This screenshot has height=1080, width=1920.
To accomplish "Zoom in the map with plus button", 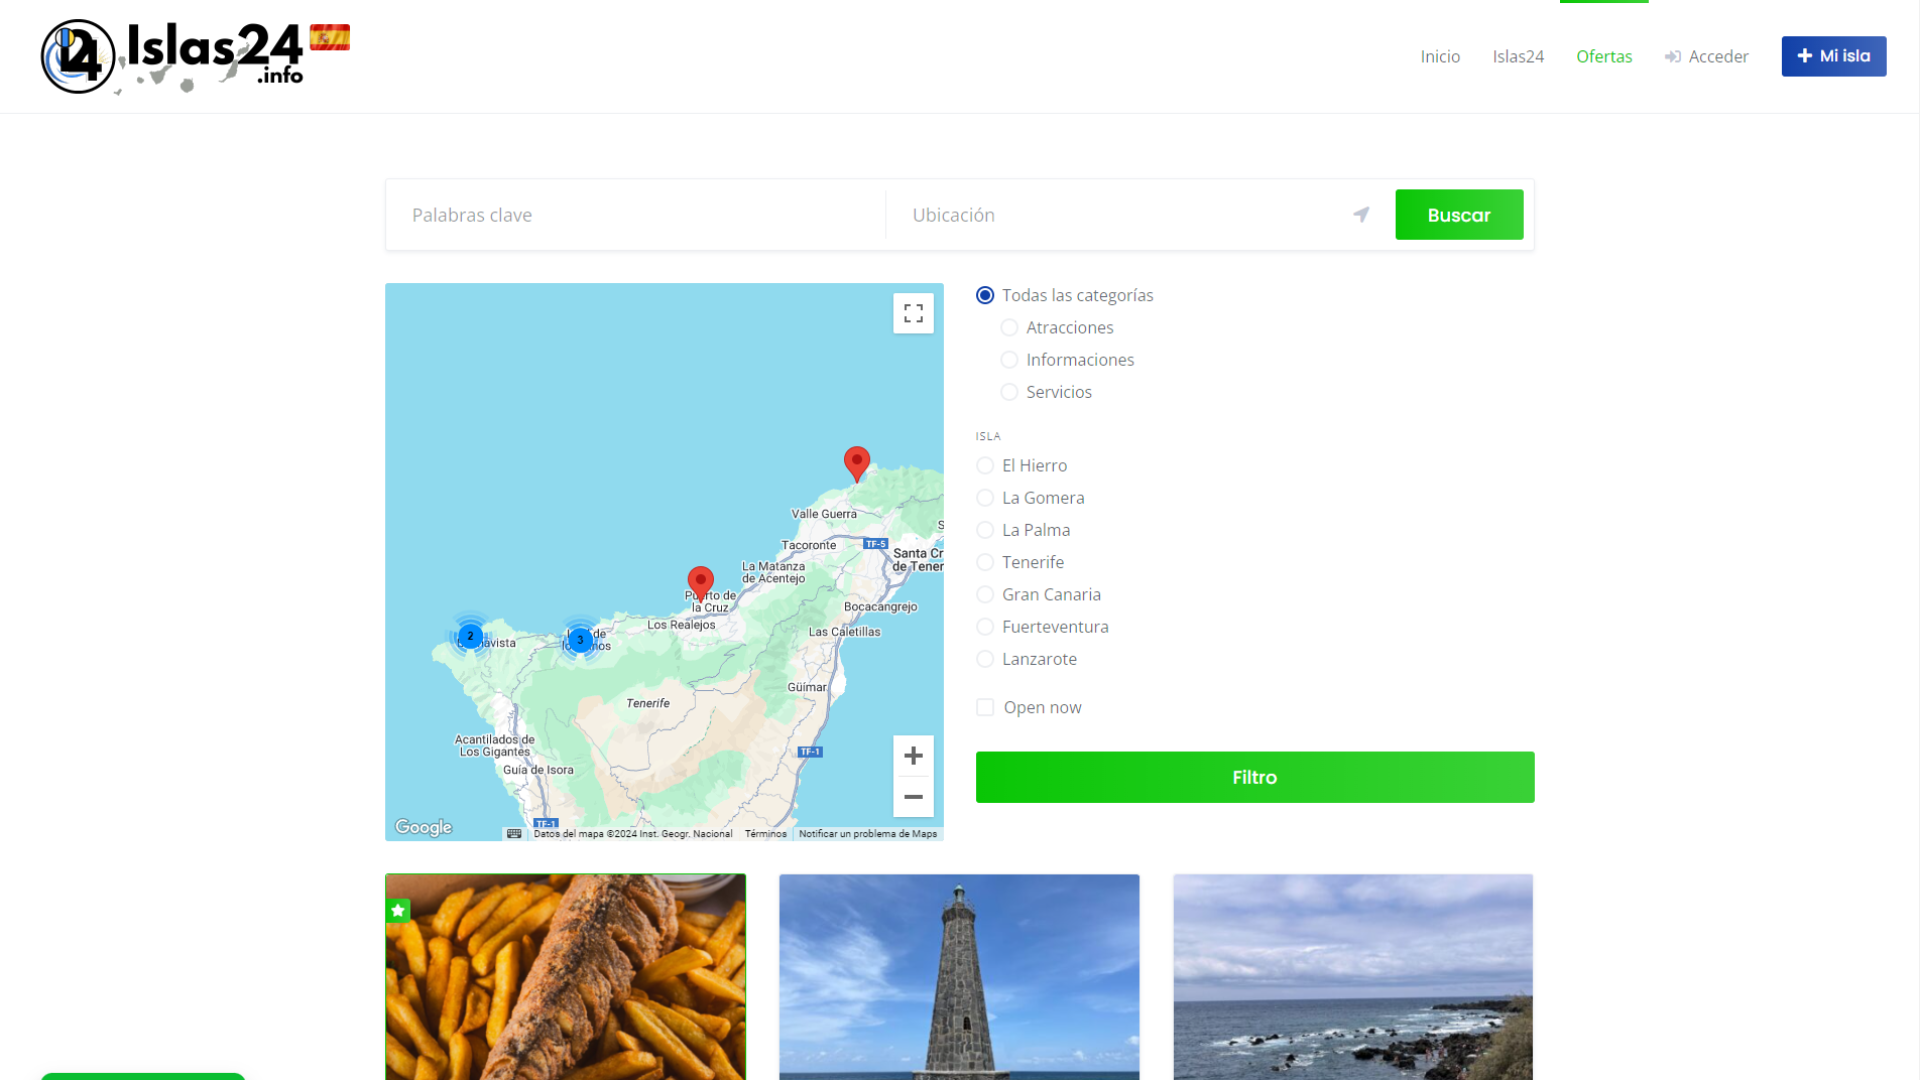I will coord(913,756).
